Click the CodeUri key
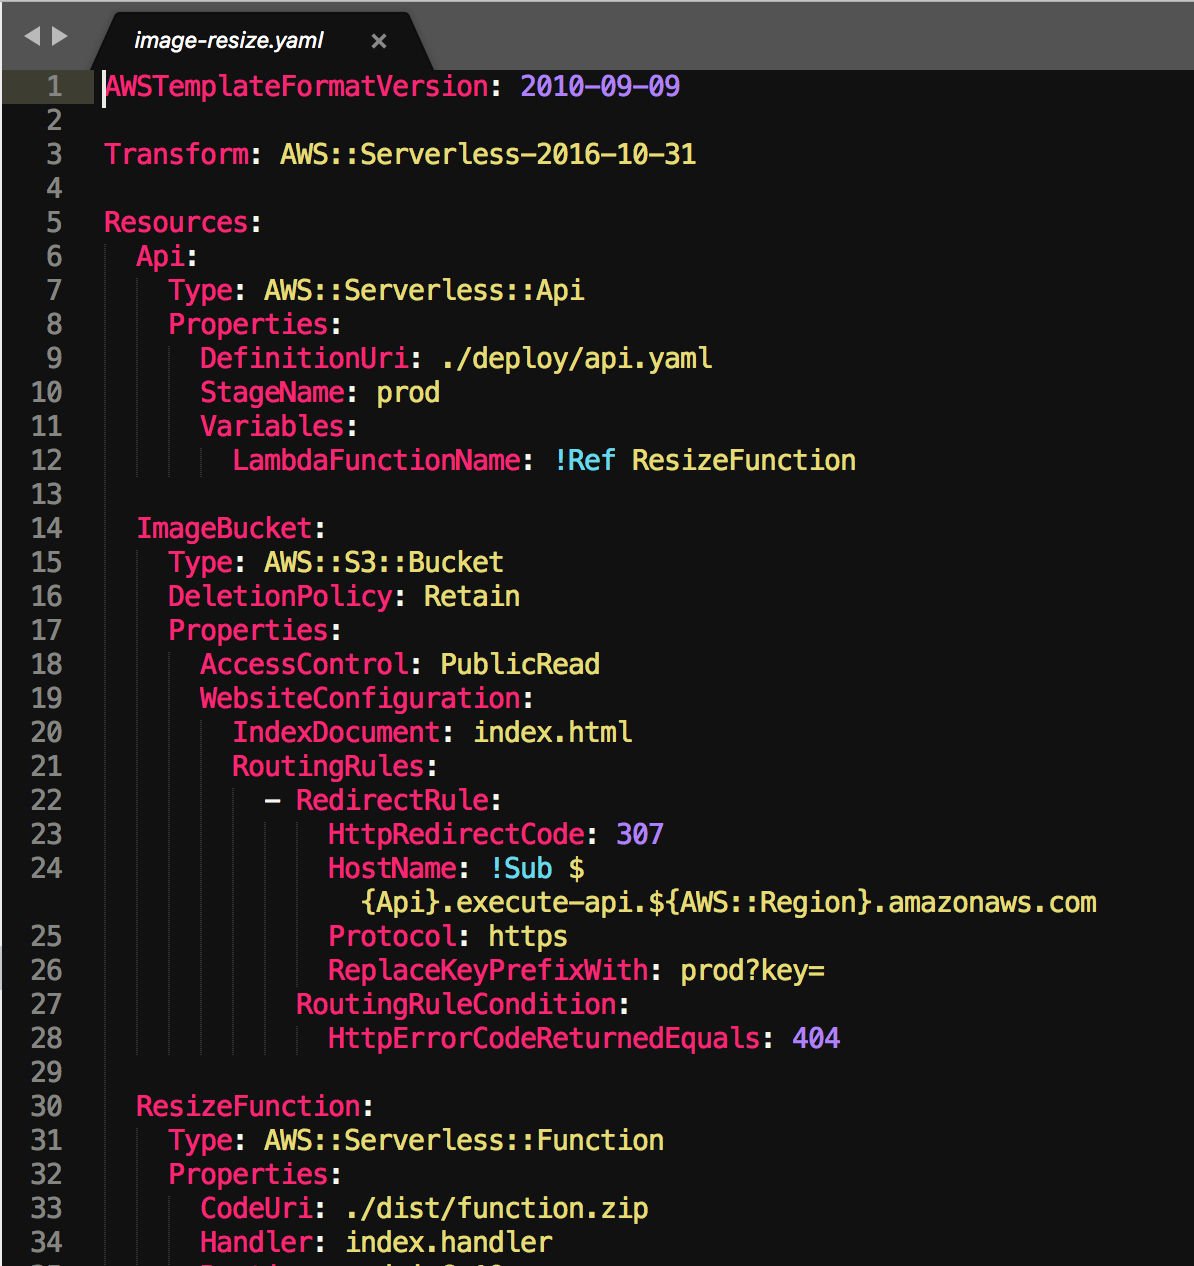 (x=256, y=1208)
